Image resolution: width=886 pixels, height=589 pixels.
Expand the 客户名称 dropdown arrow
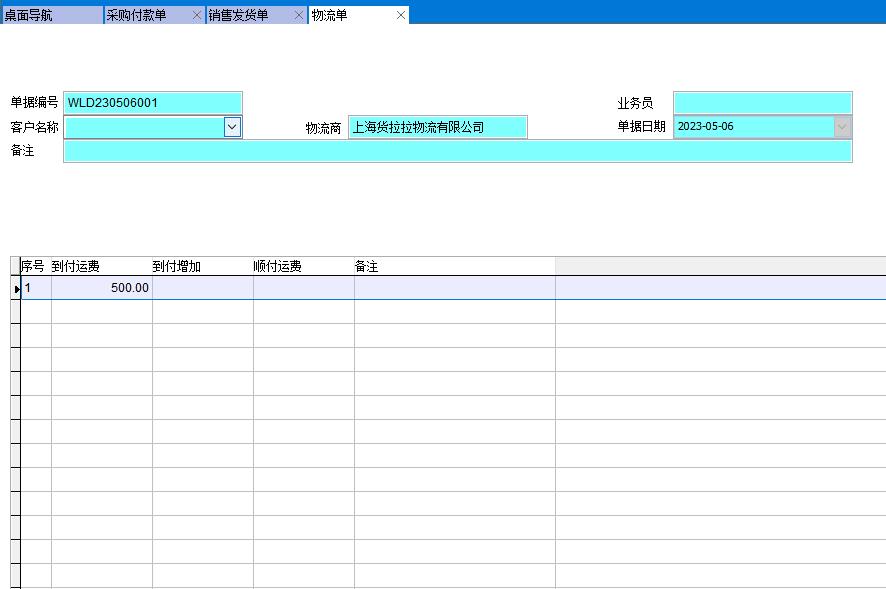point(232,127)
